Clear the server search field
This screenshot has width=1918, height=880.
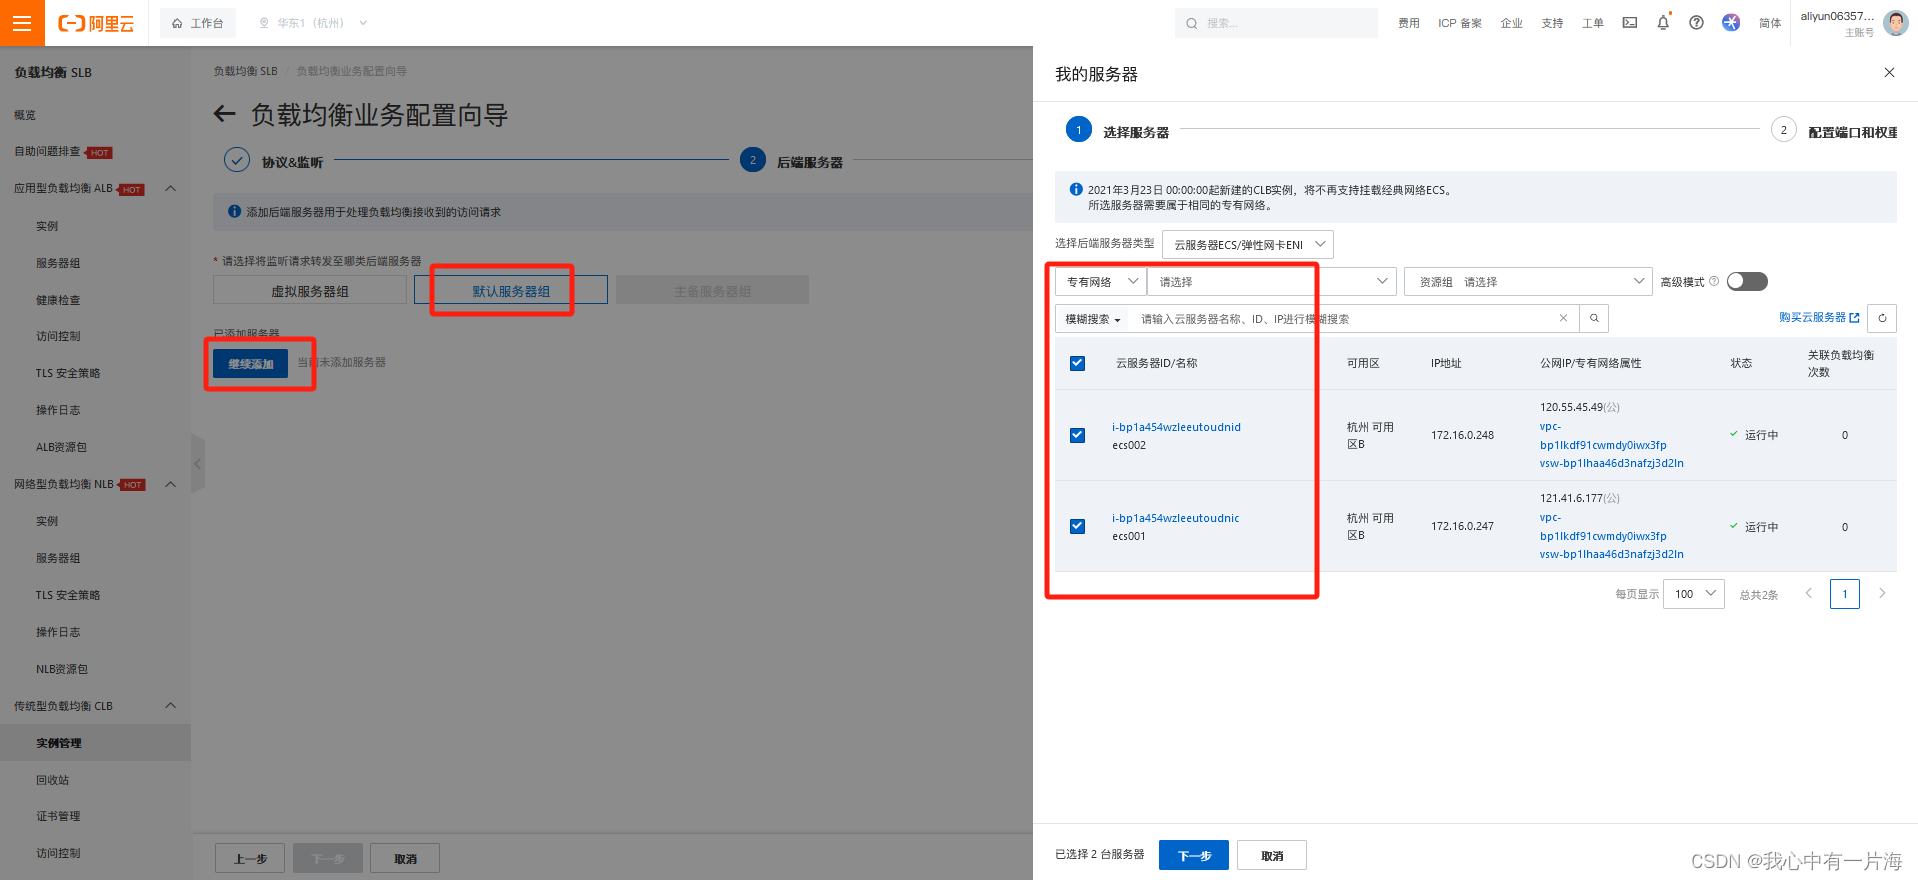coord(1563,318)
